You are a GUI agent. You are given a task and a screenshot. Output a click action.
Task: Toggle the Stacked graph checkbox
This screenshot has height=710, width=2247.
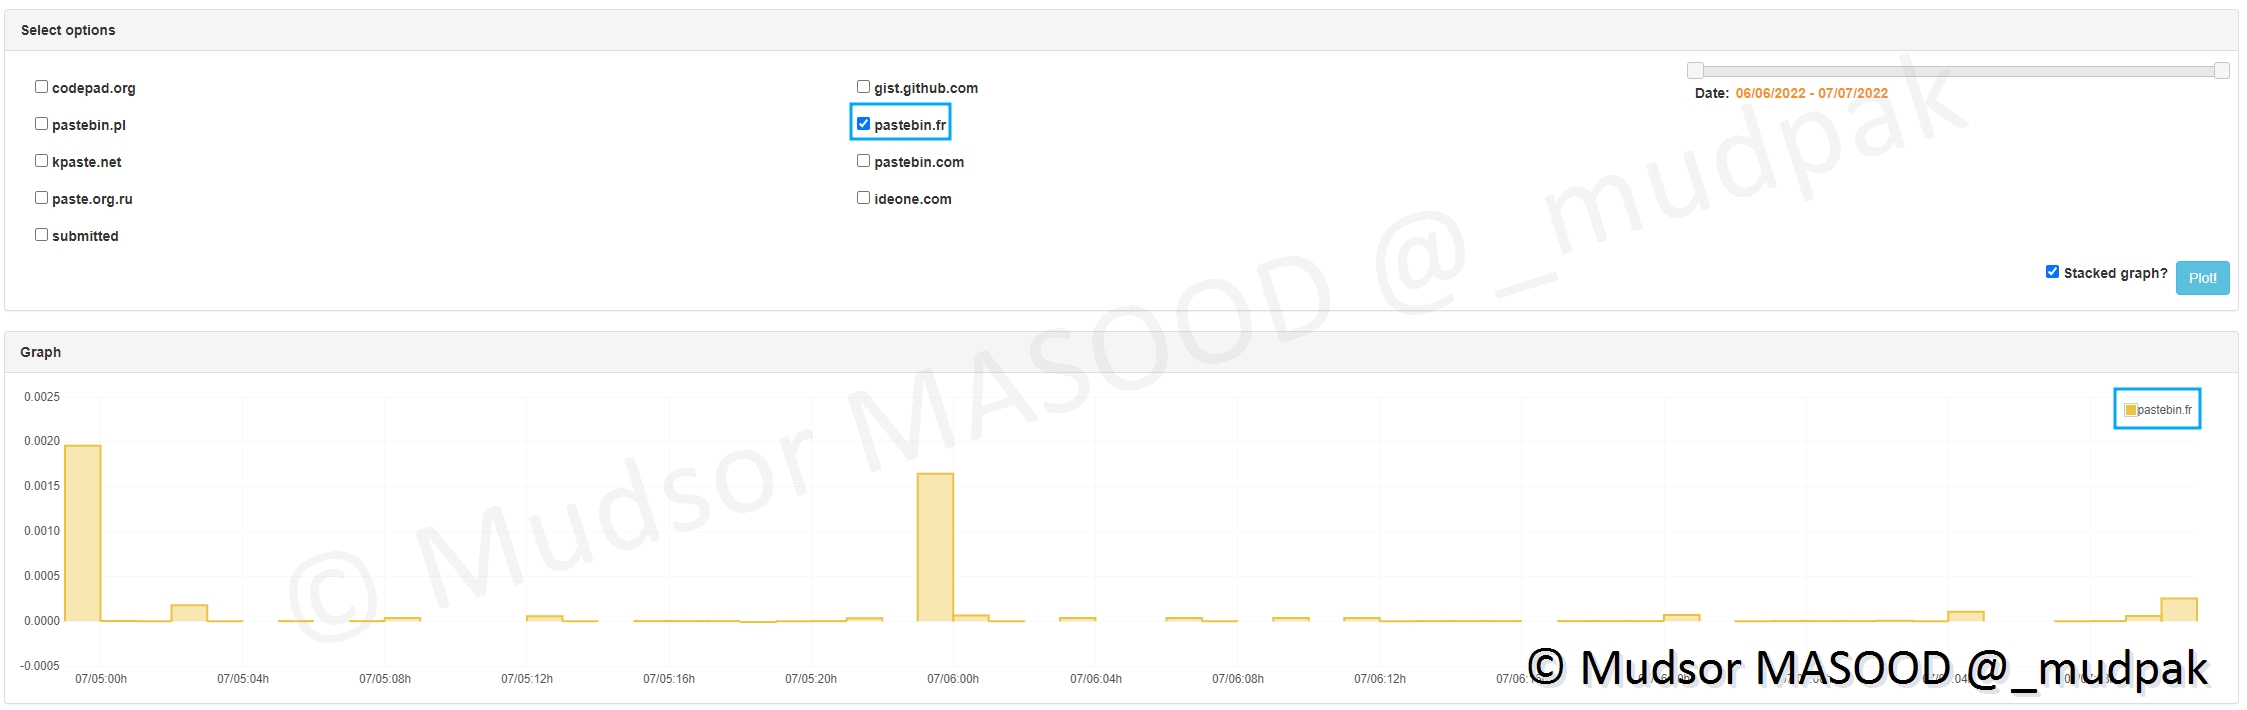(x=2052, y=272)
